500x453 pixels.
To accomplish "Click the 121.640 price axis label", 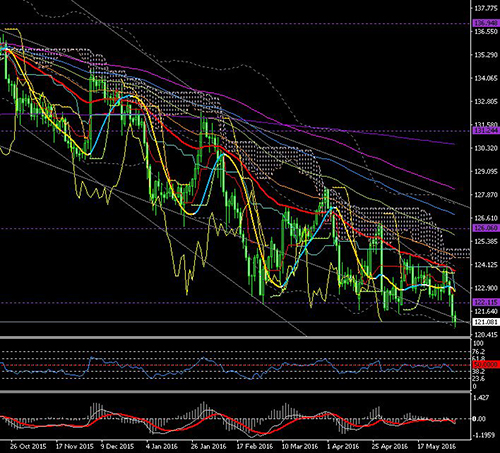I will (486, 312).
